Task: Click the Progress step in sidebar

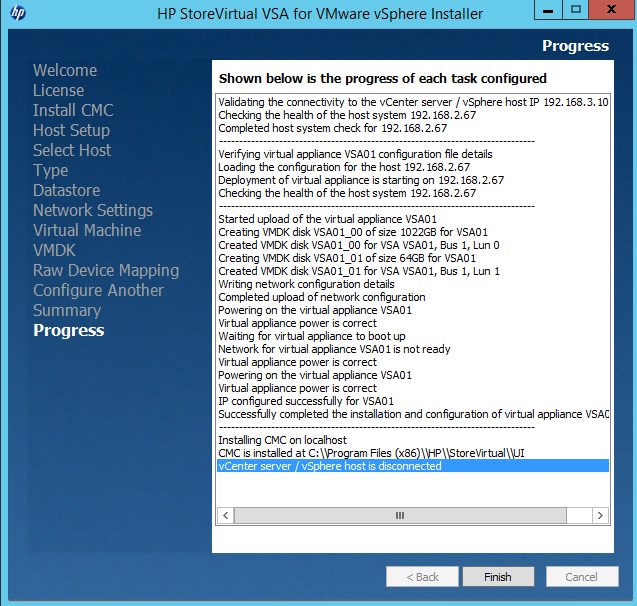Action: [x=68, y=330]
